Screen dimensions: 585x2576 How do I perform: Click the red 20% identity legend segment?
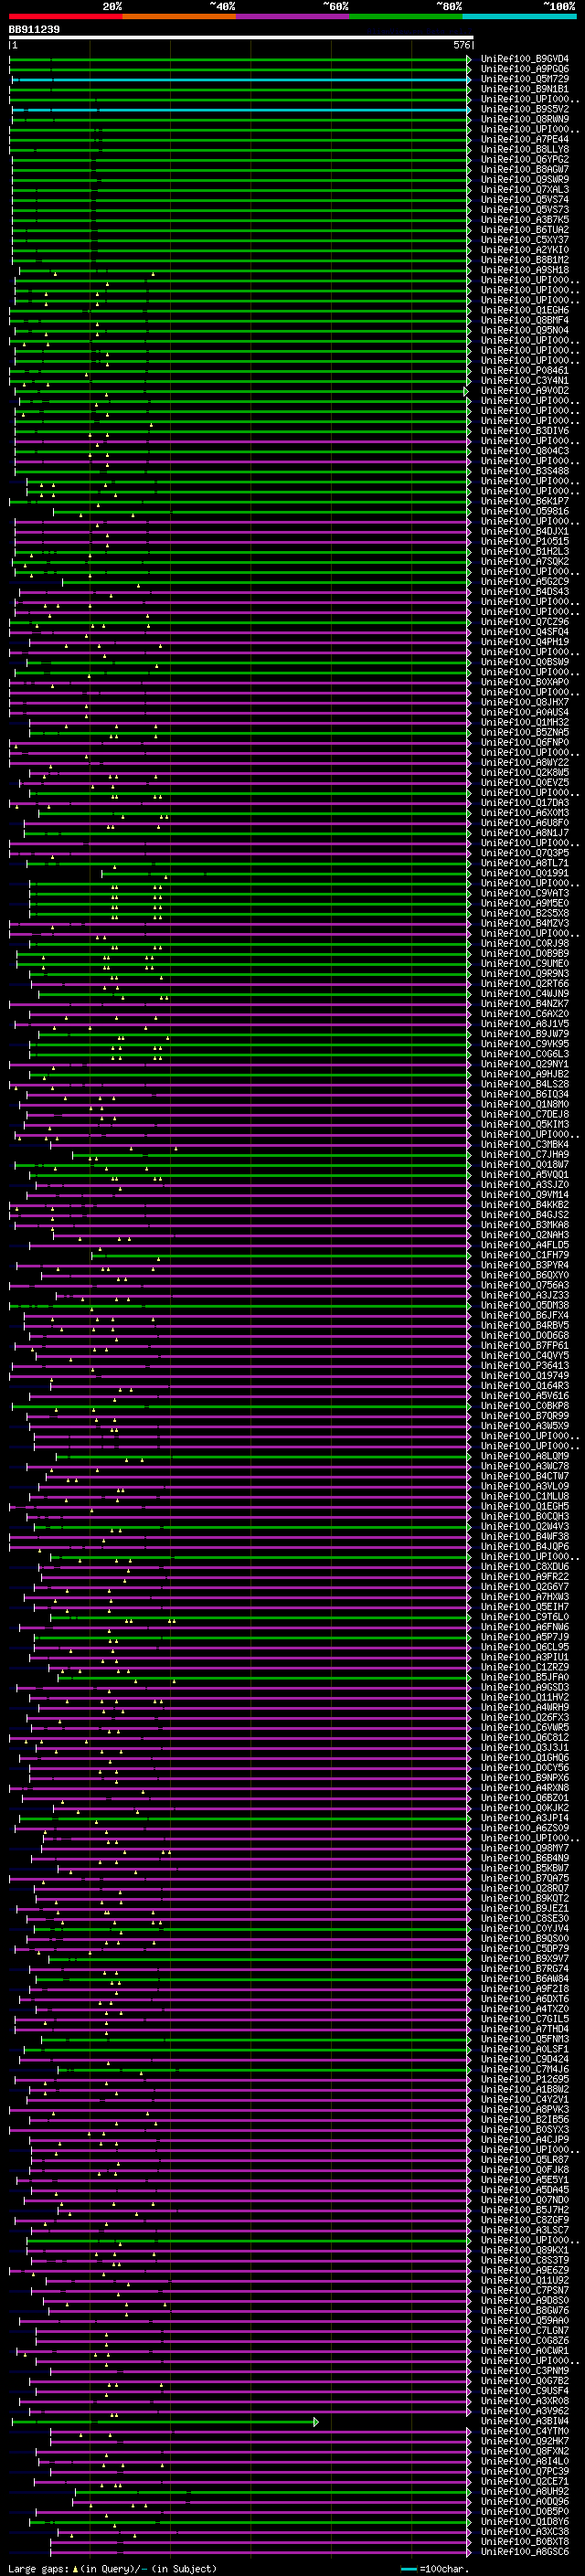tap(65, 16)
